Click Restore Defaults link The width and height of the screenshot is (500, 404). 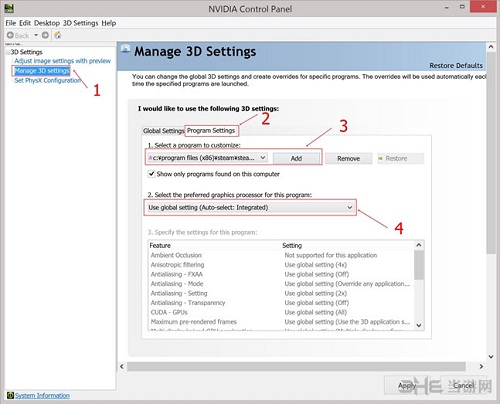pyautogui.click(x=456, y=65)
